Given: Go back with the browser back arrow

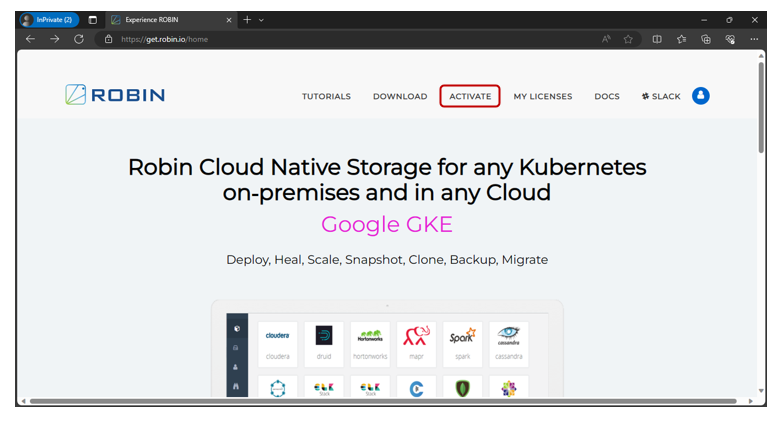Looking at the screenshot, I should (x=30, y=39).
